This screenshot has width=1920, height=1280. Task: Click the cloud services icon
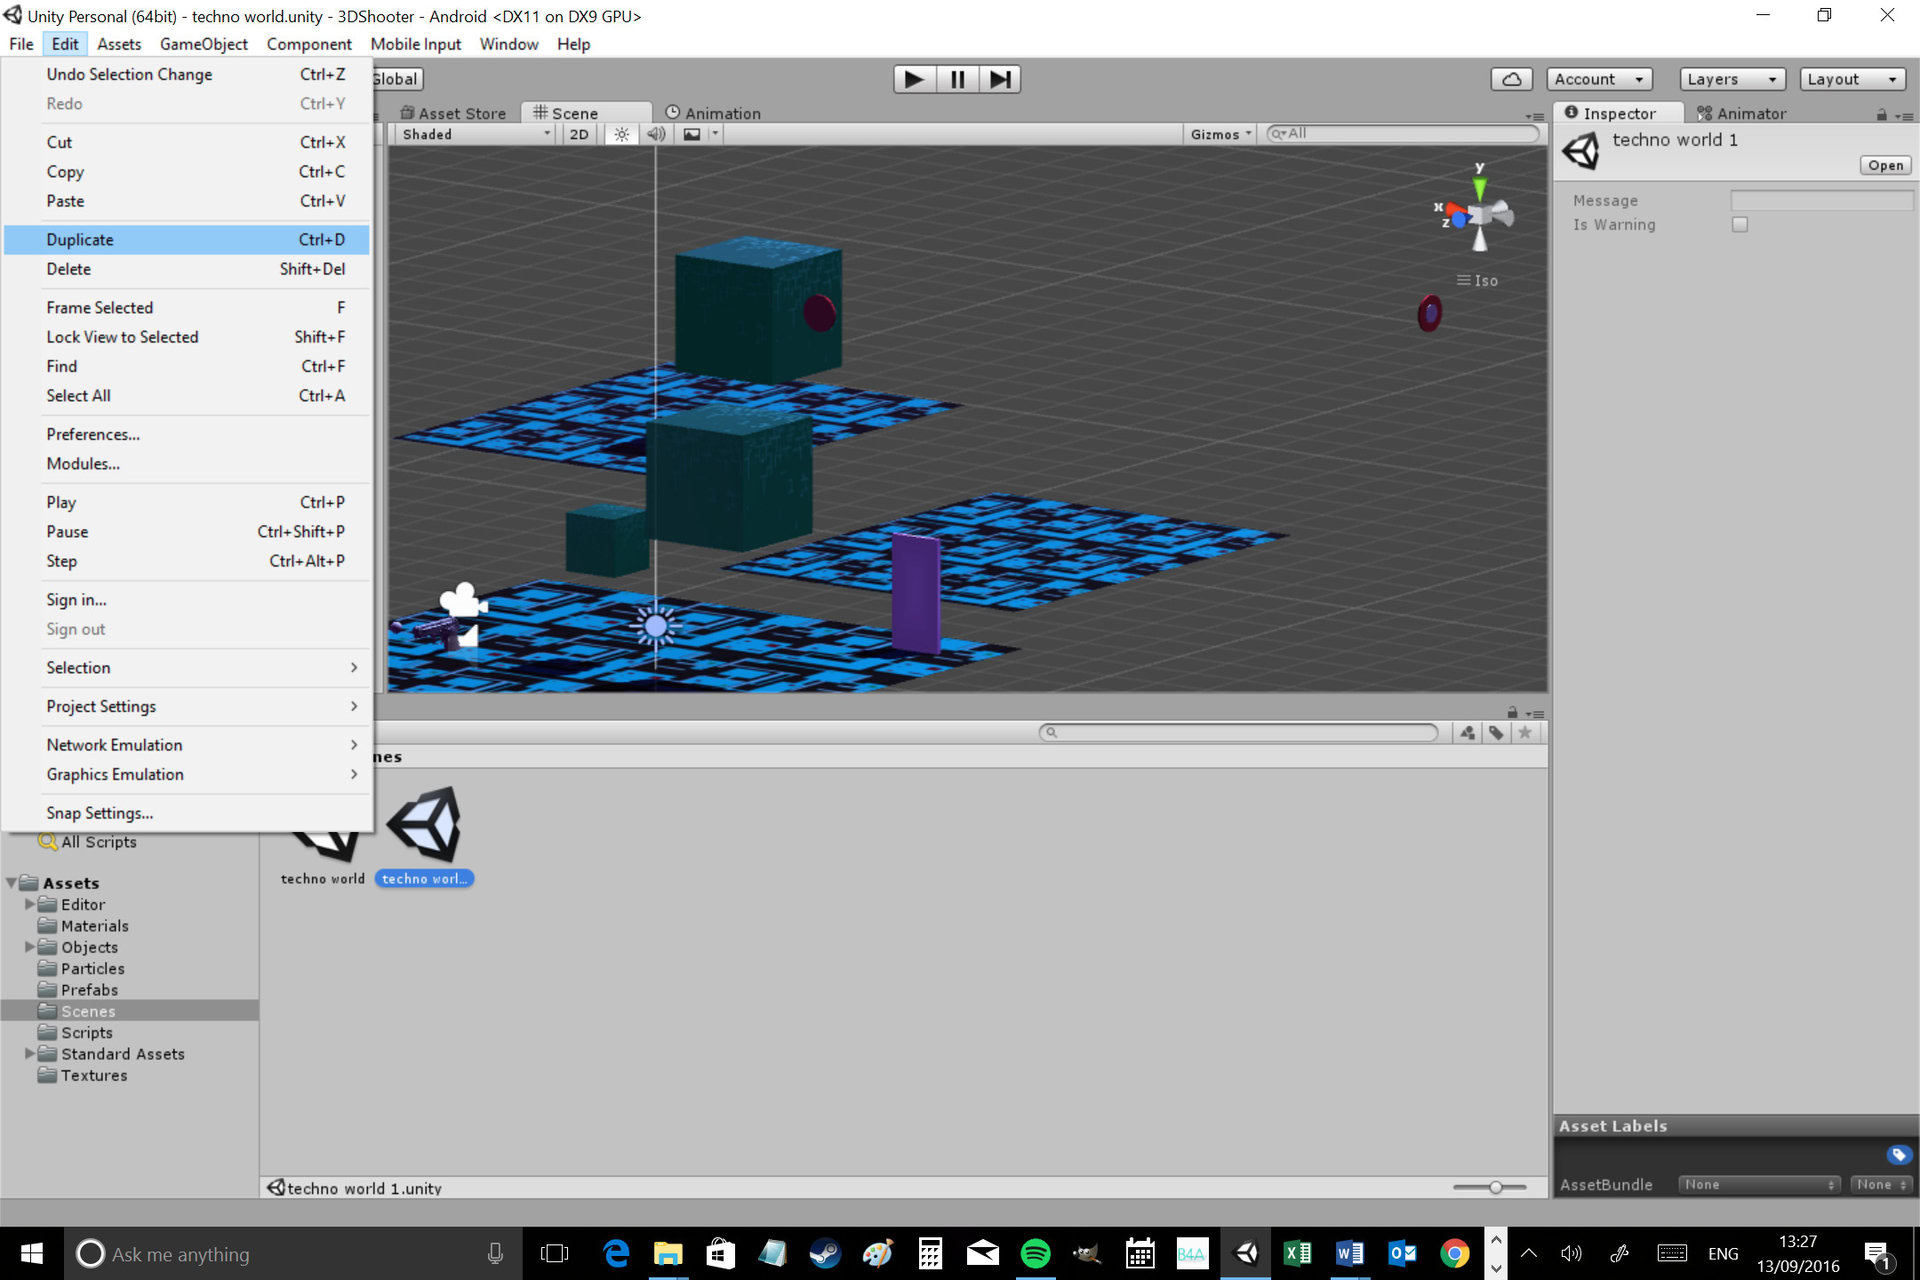[x=1511, y=79]
